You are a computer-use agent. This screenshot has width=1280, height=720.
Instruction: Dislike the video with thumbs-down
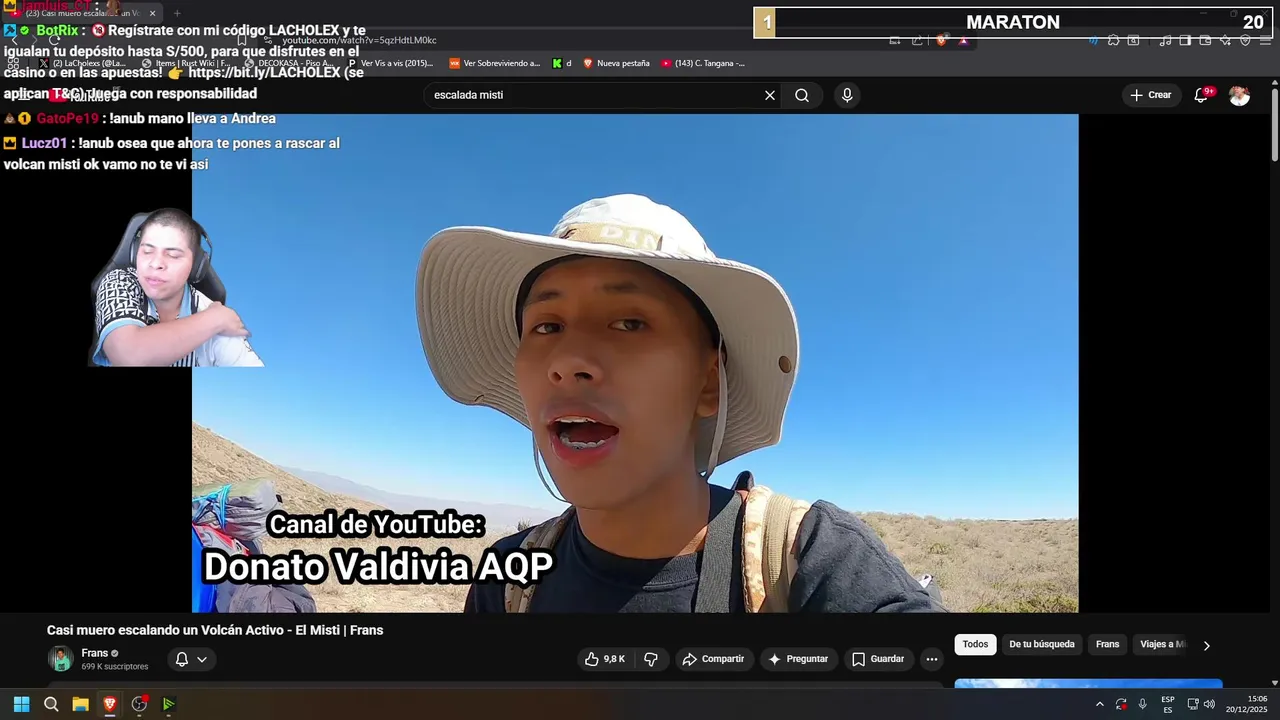click(x=651, y=659)
